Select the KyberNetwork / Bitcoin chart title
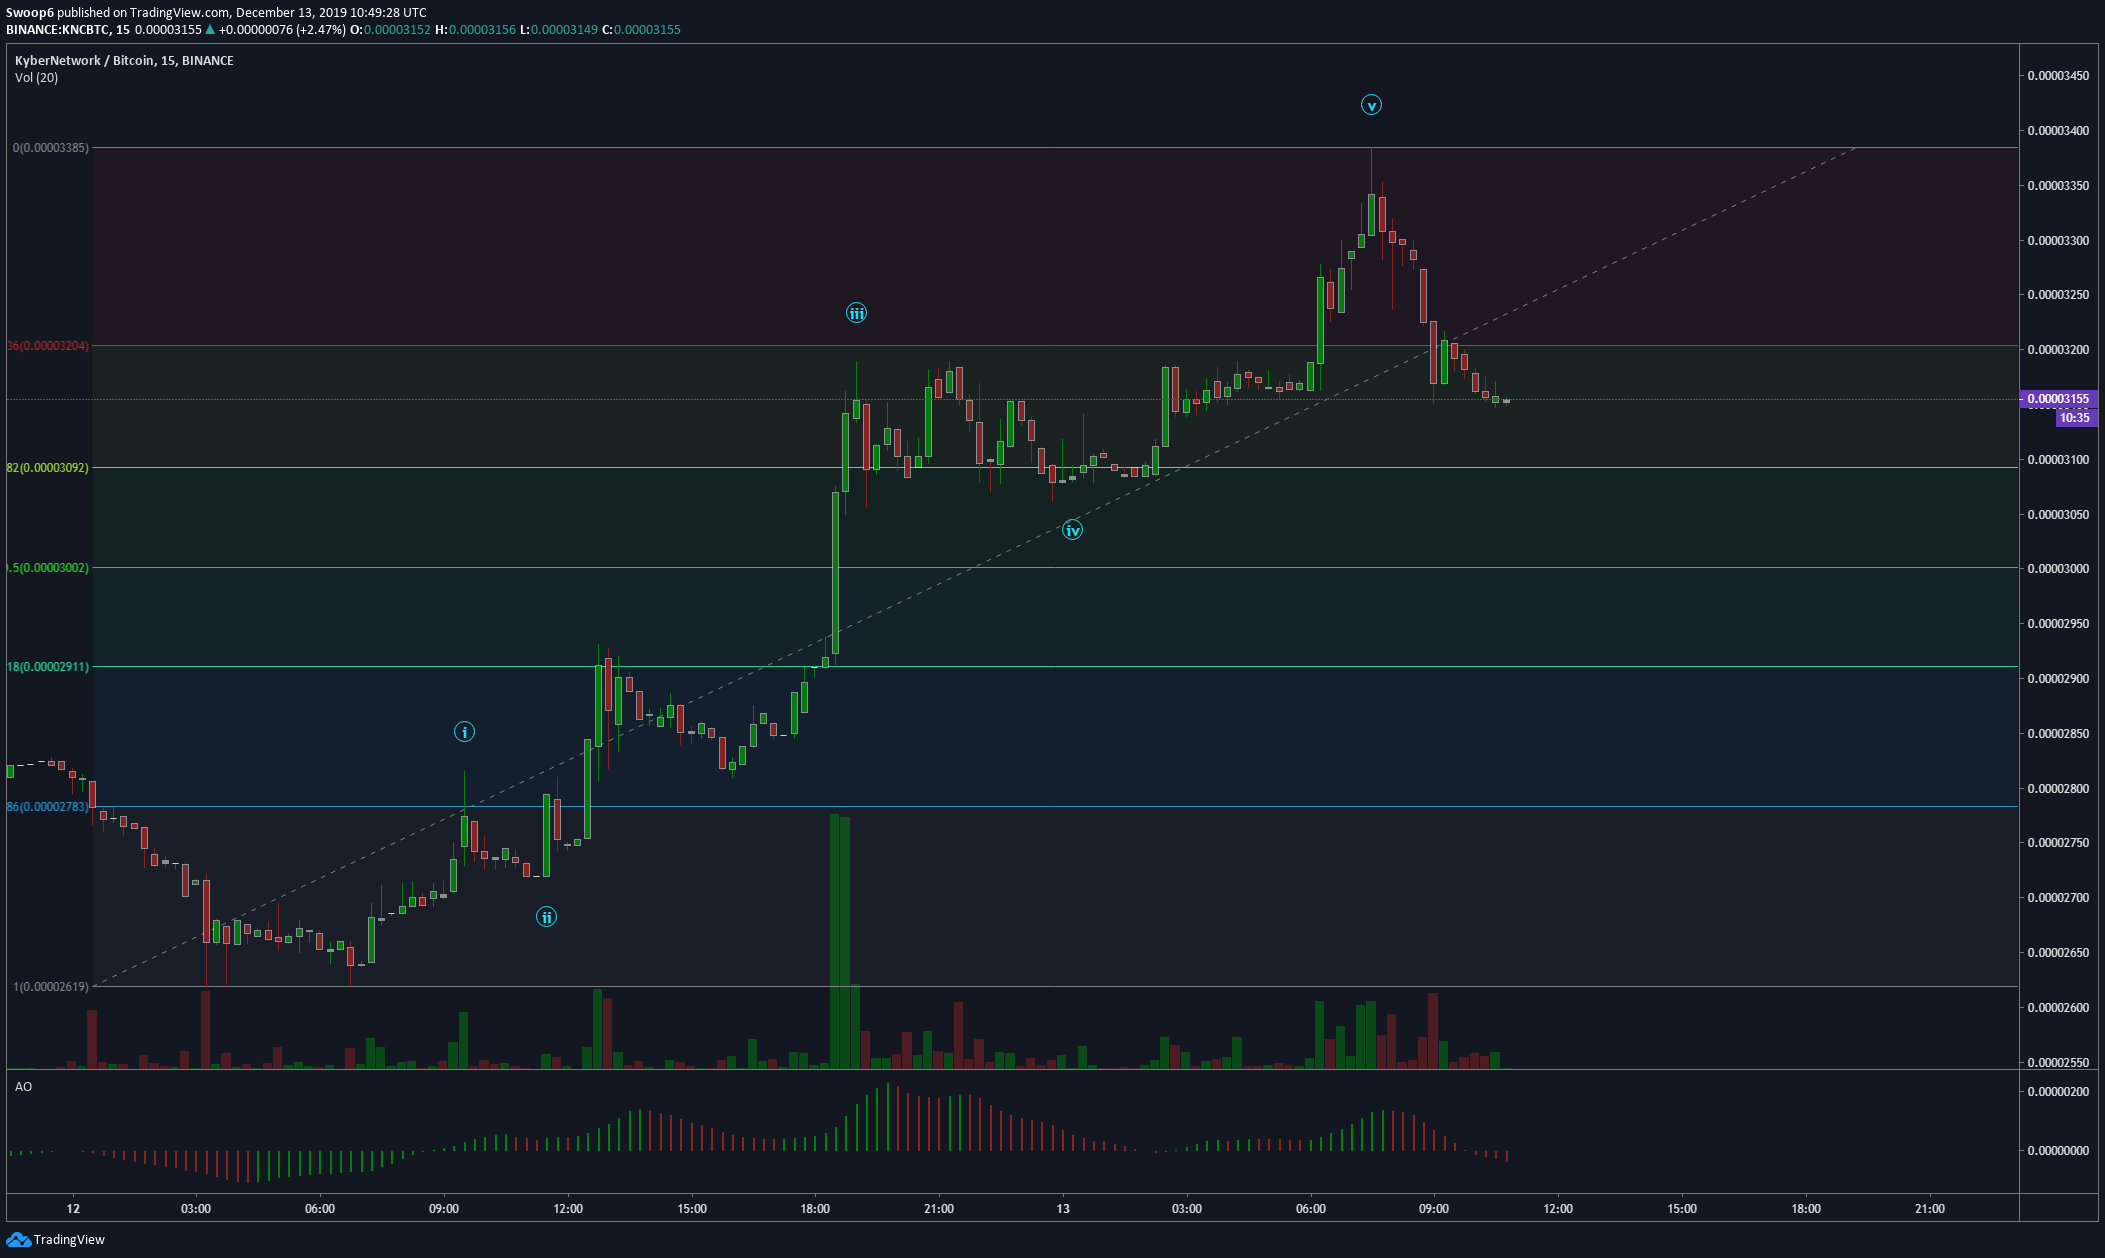The height and width of the screenshot is (1258, 2105). click(x=124, y=61)
